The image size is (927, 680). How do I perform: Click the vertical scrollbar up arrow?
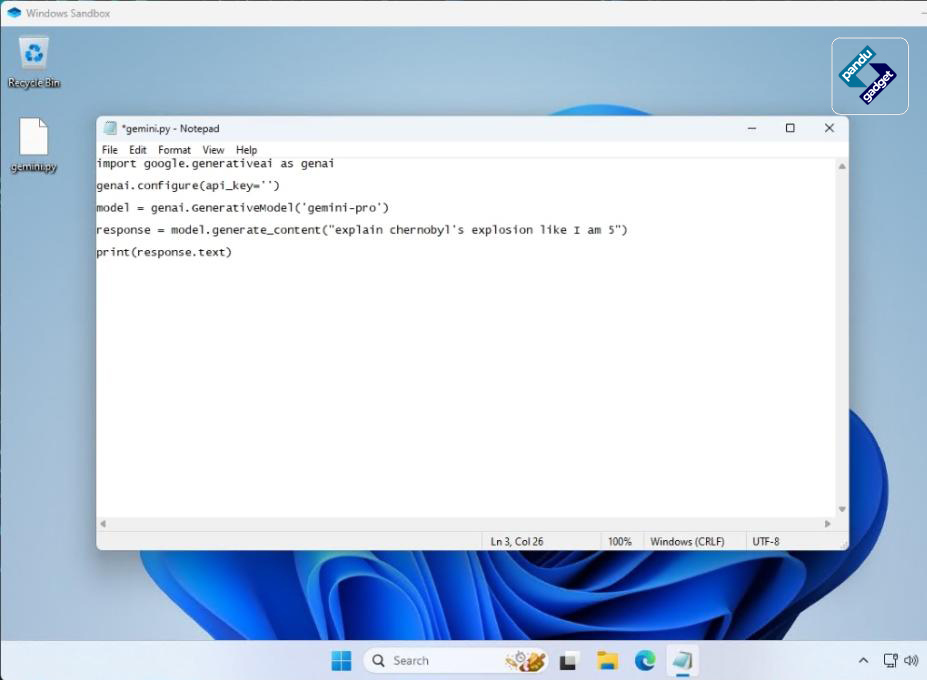coord(842,166)
